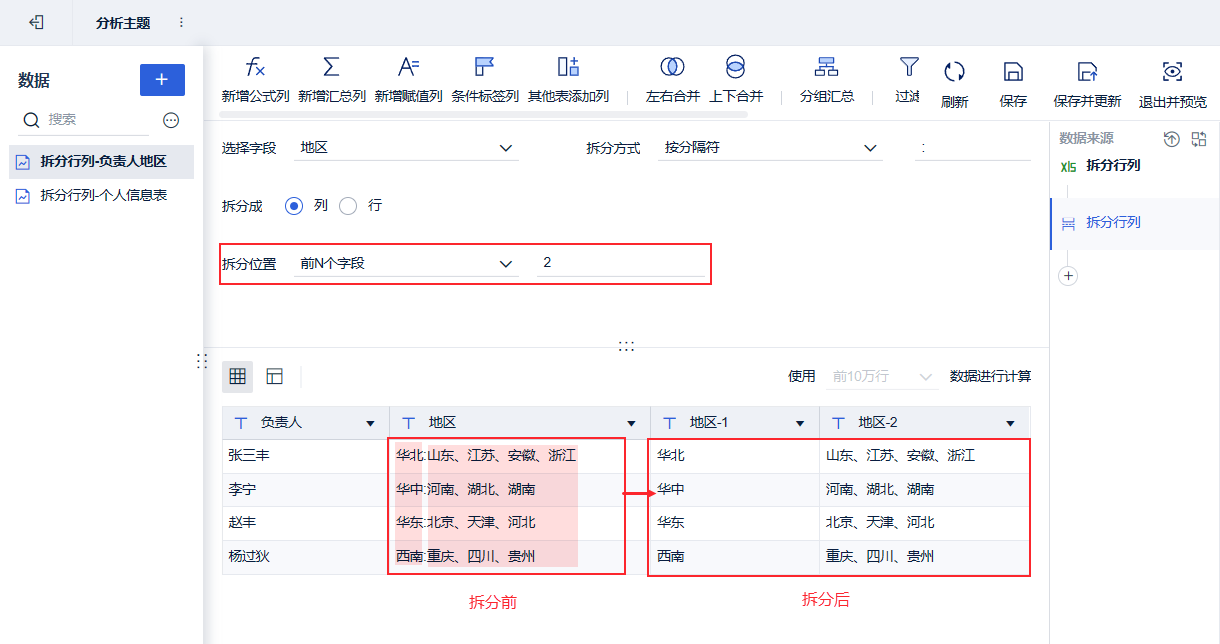Open the ellipsis menu next to search
The height and width of the screenshot is (644, 1220).
click(x=171, y=120)
